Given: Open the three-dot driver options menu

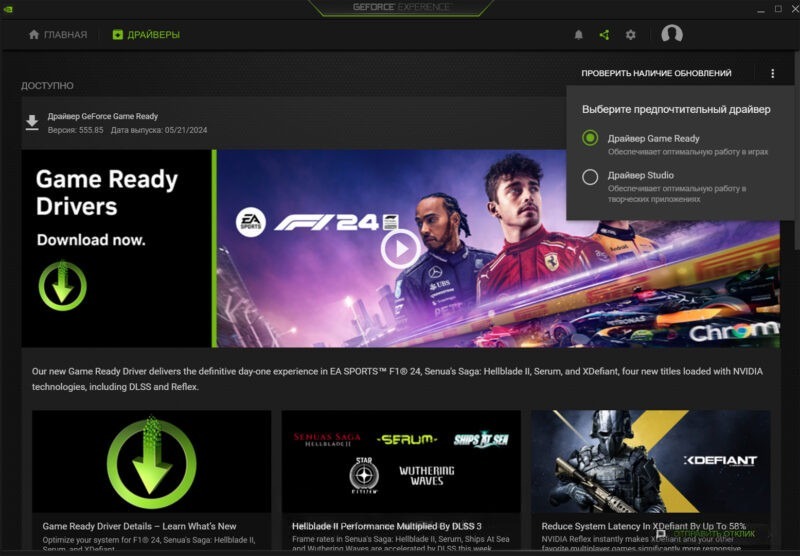Looking at the screenshot, I should pyautogui.click(x=772, y=74).
